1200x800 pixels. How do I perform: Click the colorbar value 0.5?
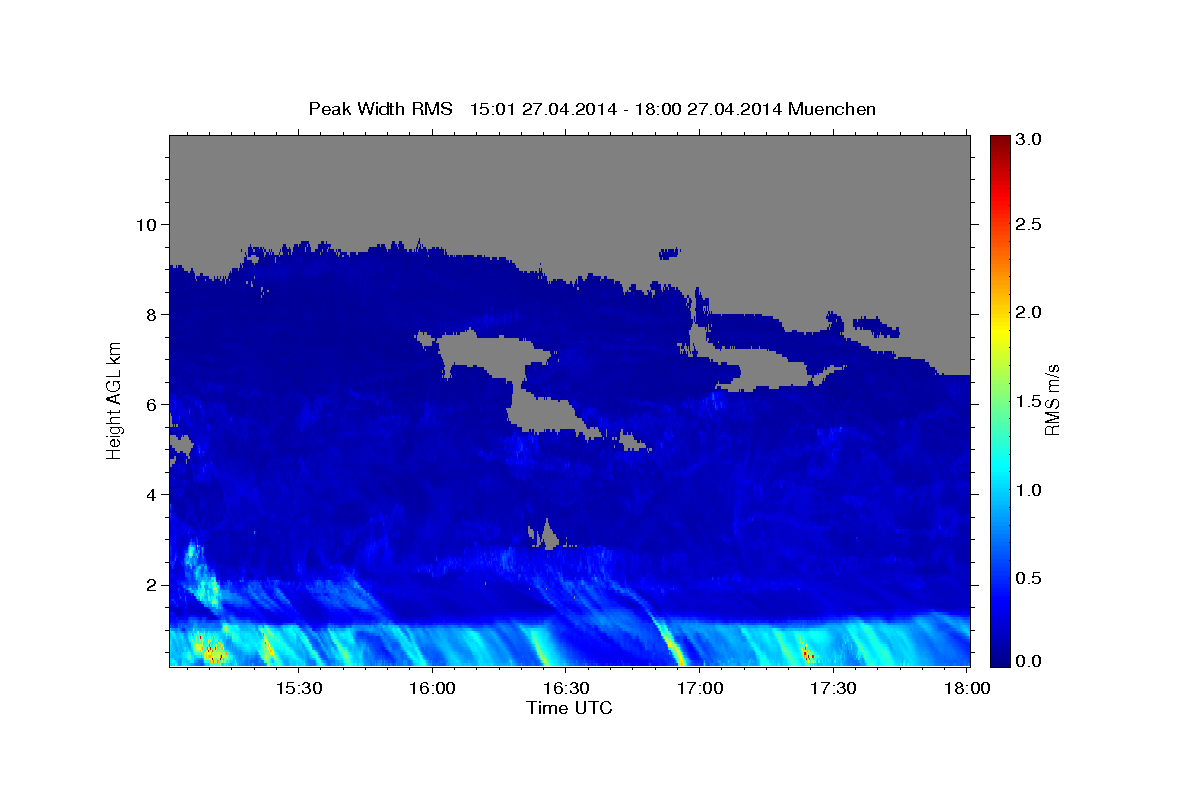[x=1030, y=578]
